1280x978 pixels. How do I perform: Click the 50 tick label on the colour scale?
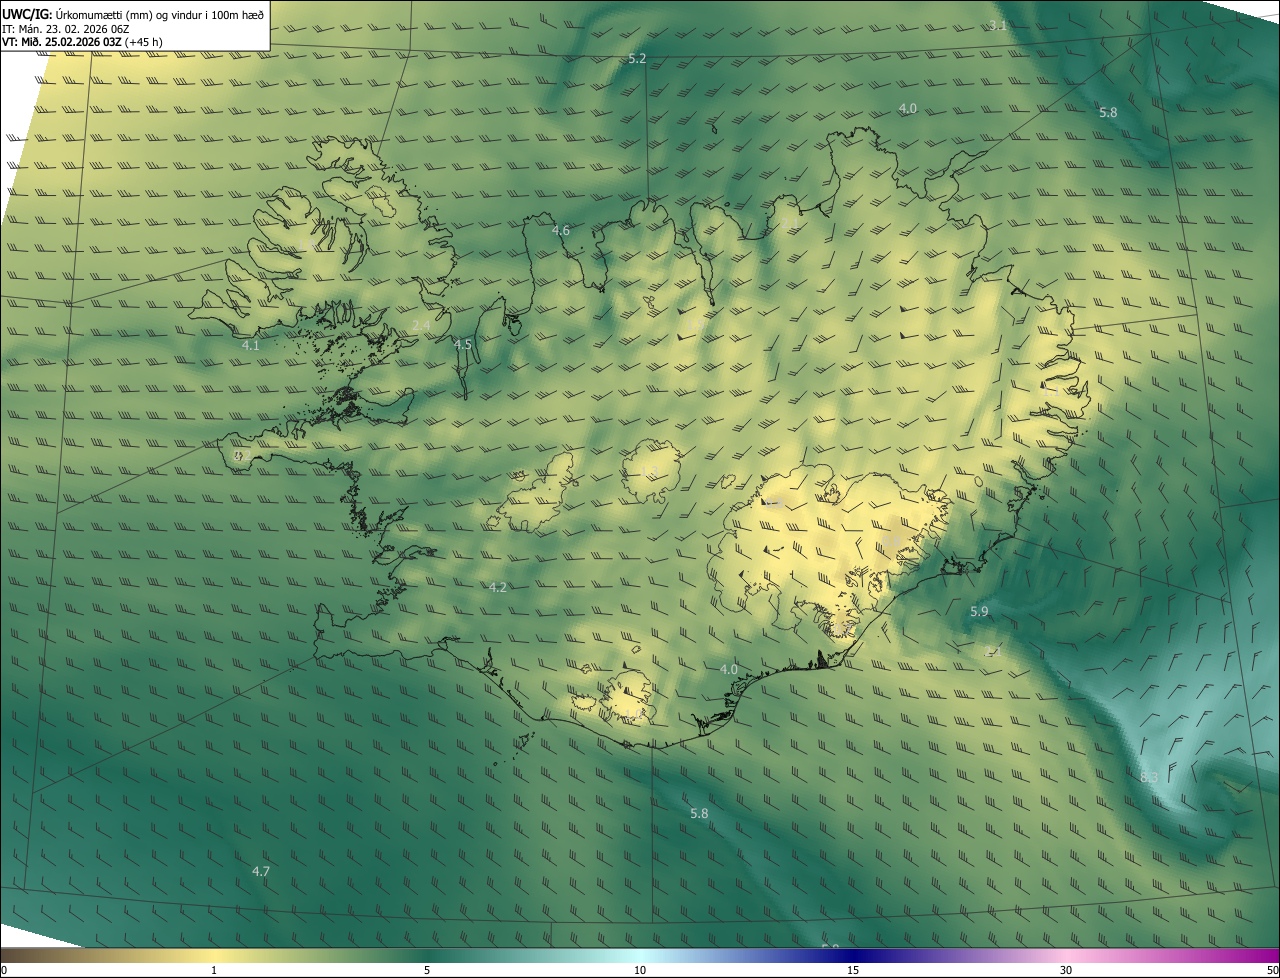click(1272, 971)
